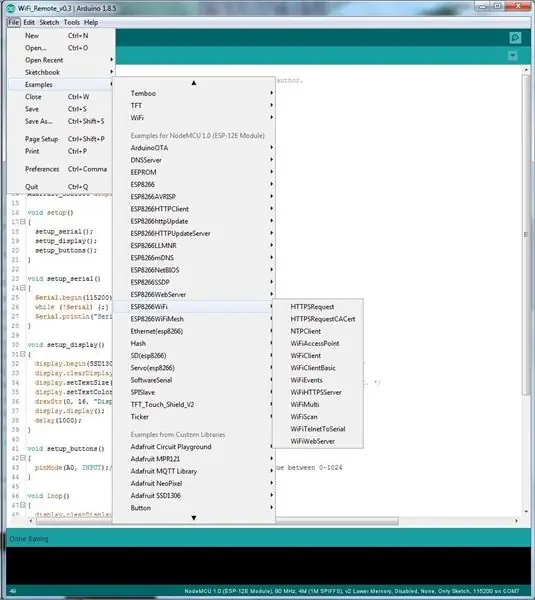
Task: Select the ESP8266WiFi menu entry
Action: click(194, 307)
